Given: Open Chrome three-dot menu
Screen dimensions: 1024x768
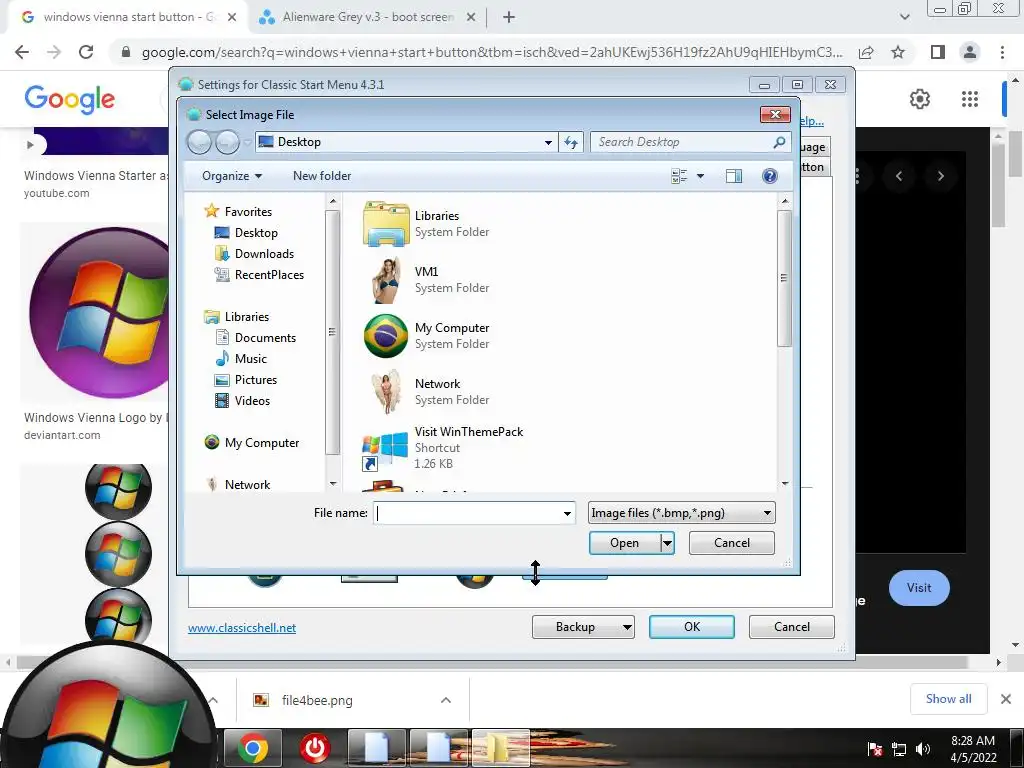Looking at the screenshot, I should tap(1002, 52).
